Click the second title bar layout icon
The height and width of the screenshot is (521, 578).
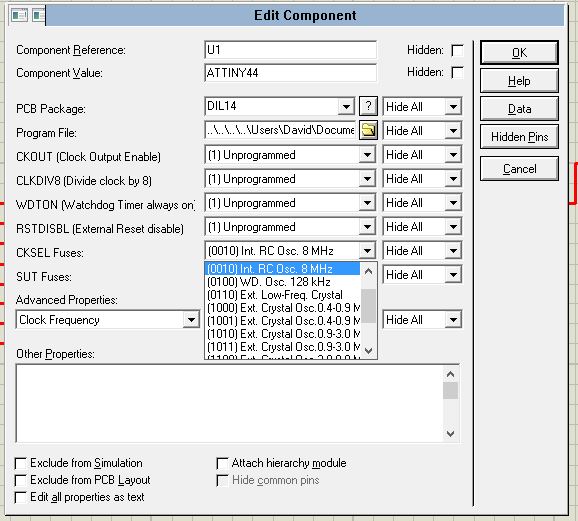pyautogui.click(x=38, y=15)
